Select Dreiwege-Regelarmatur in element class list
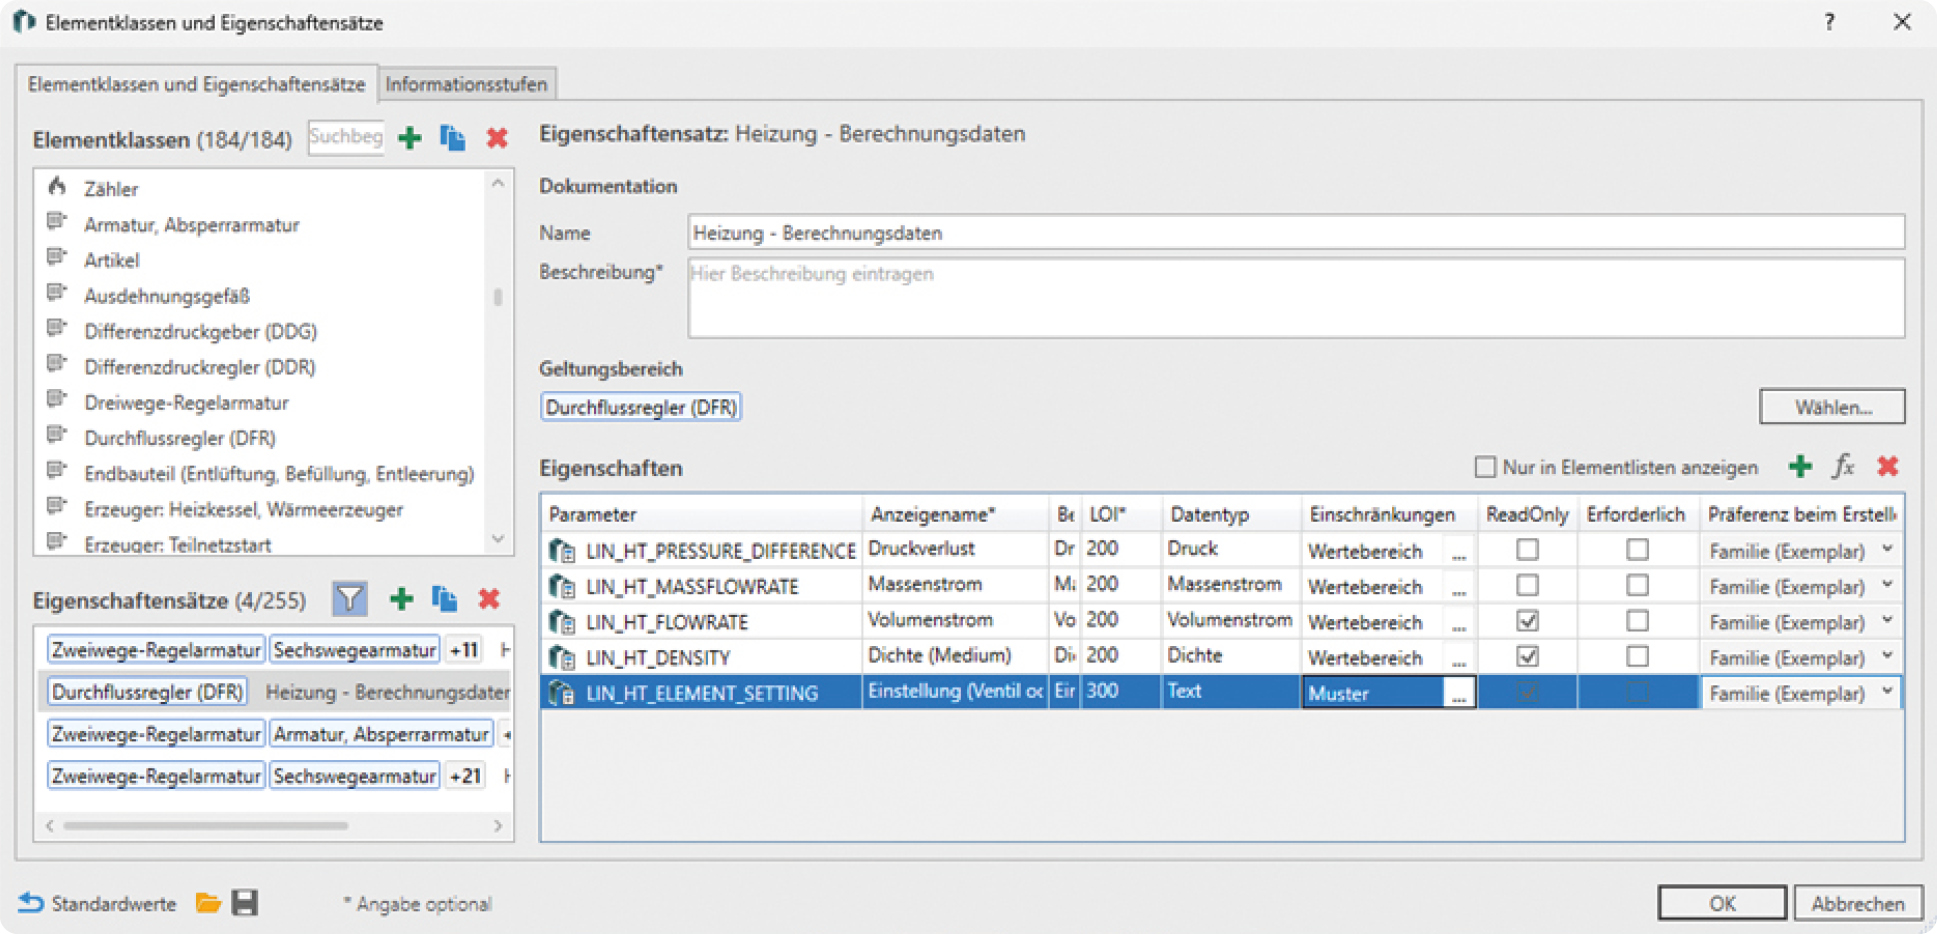The height and width of the screenshot is (934, 1937). pyautogui.click(x=186, y=403)
